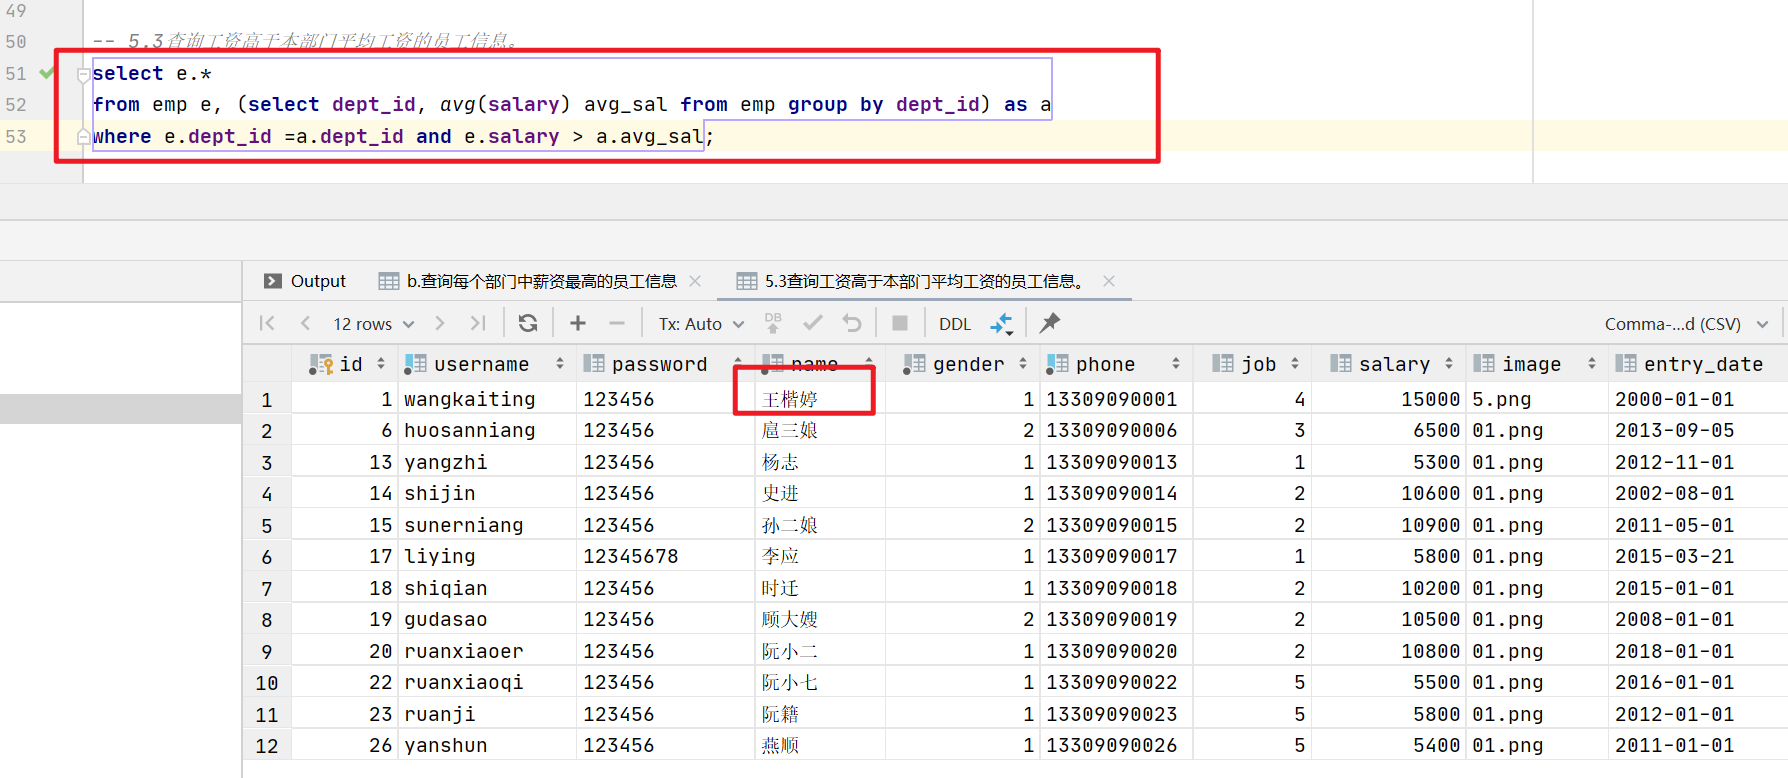Click the stop square icon in results toolbar

click(x=900, y=323)
